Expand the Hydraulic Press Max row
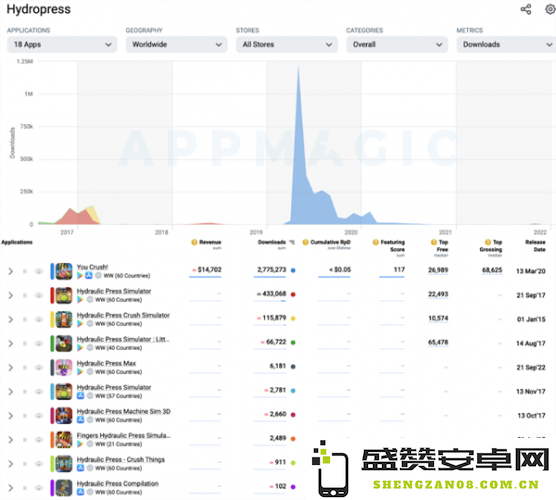556x500 pixels. point(11,368)
